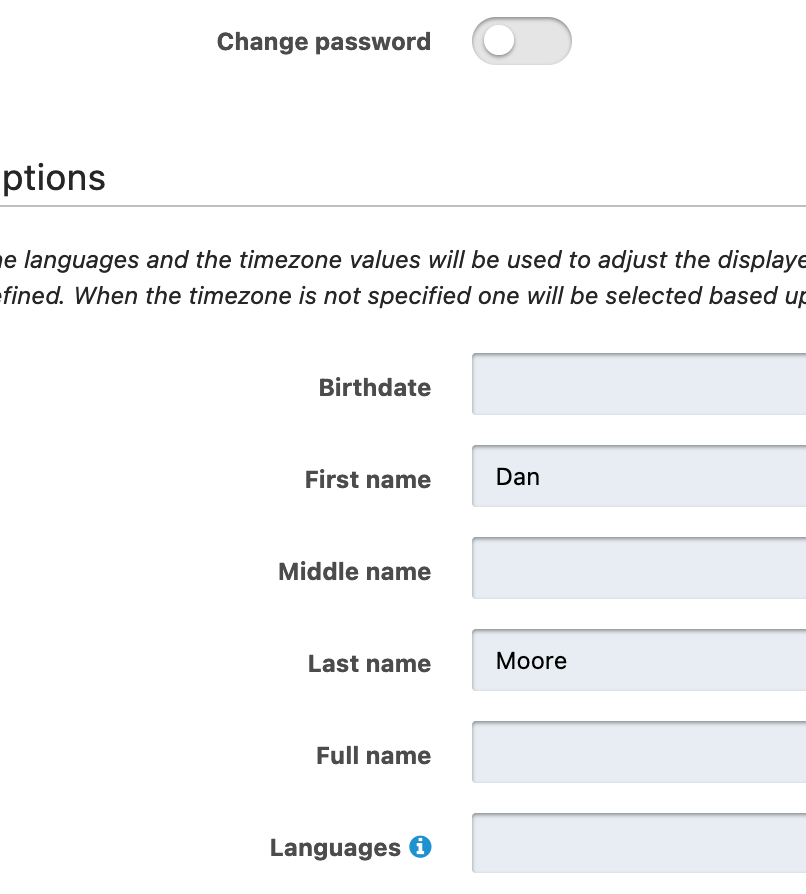Click the Languages info icon

[x=421, y=847]
